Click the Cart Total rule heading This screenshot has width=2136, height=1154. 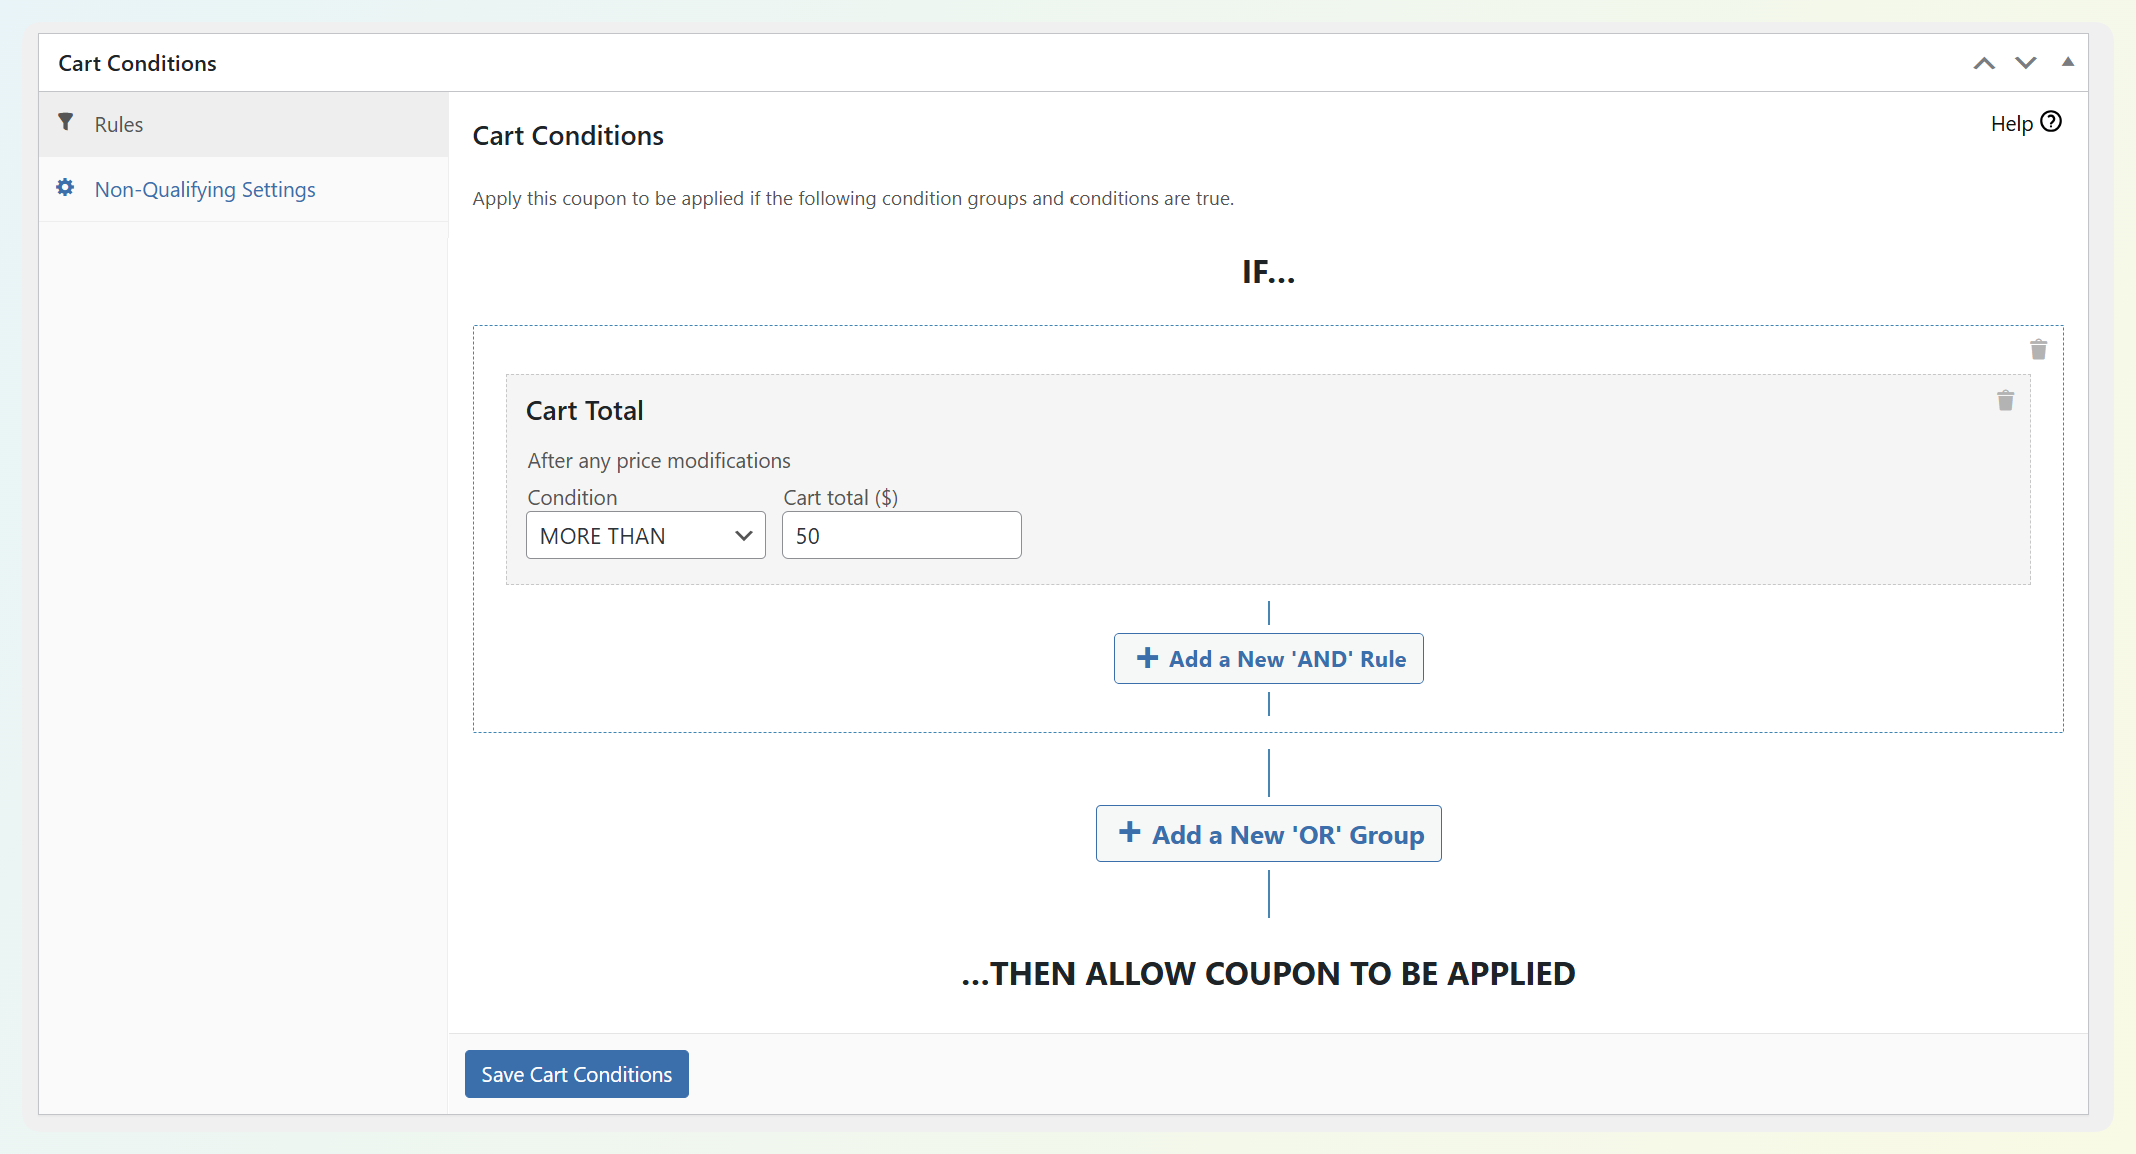coord(585,411)
